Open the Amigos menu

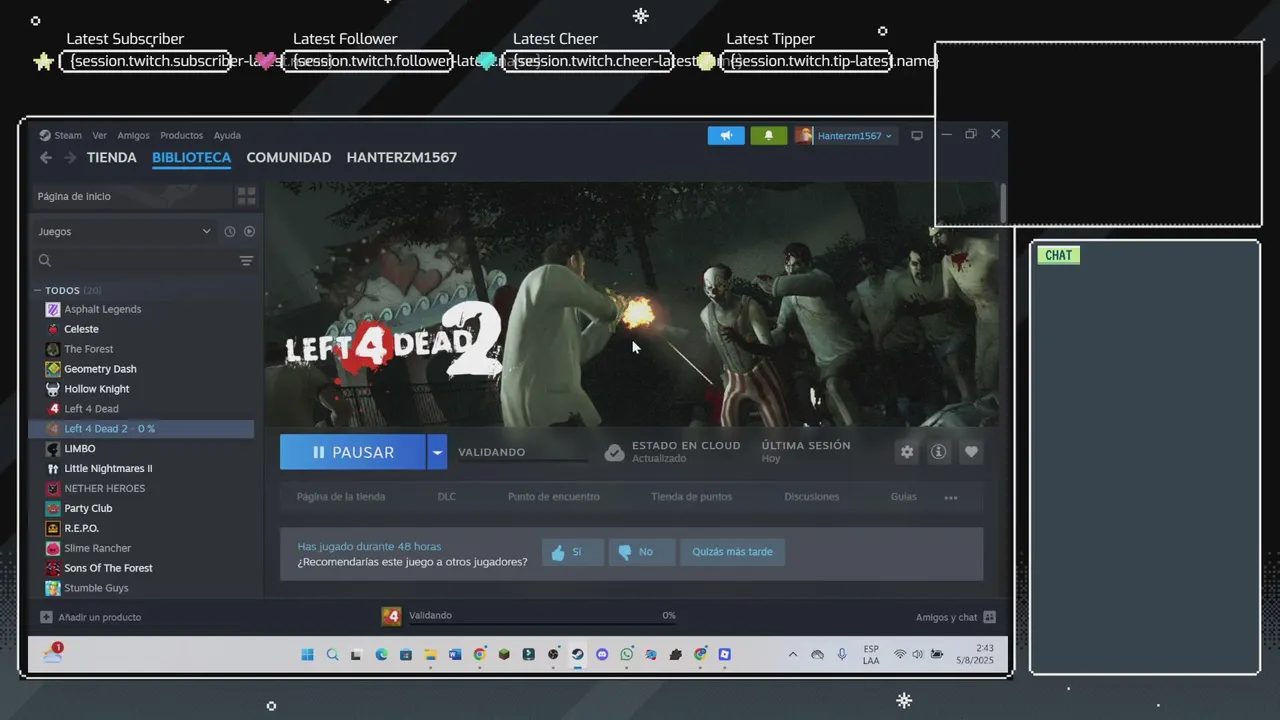(133, 135)
